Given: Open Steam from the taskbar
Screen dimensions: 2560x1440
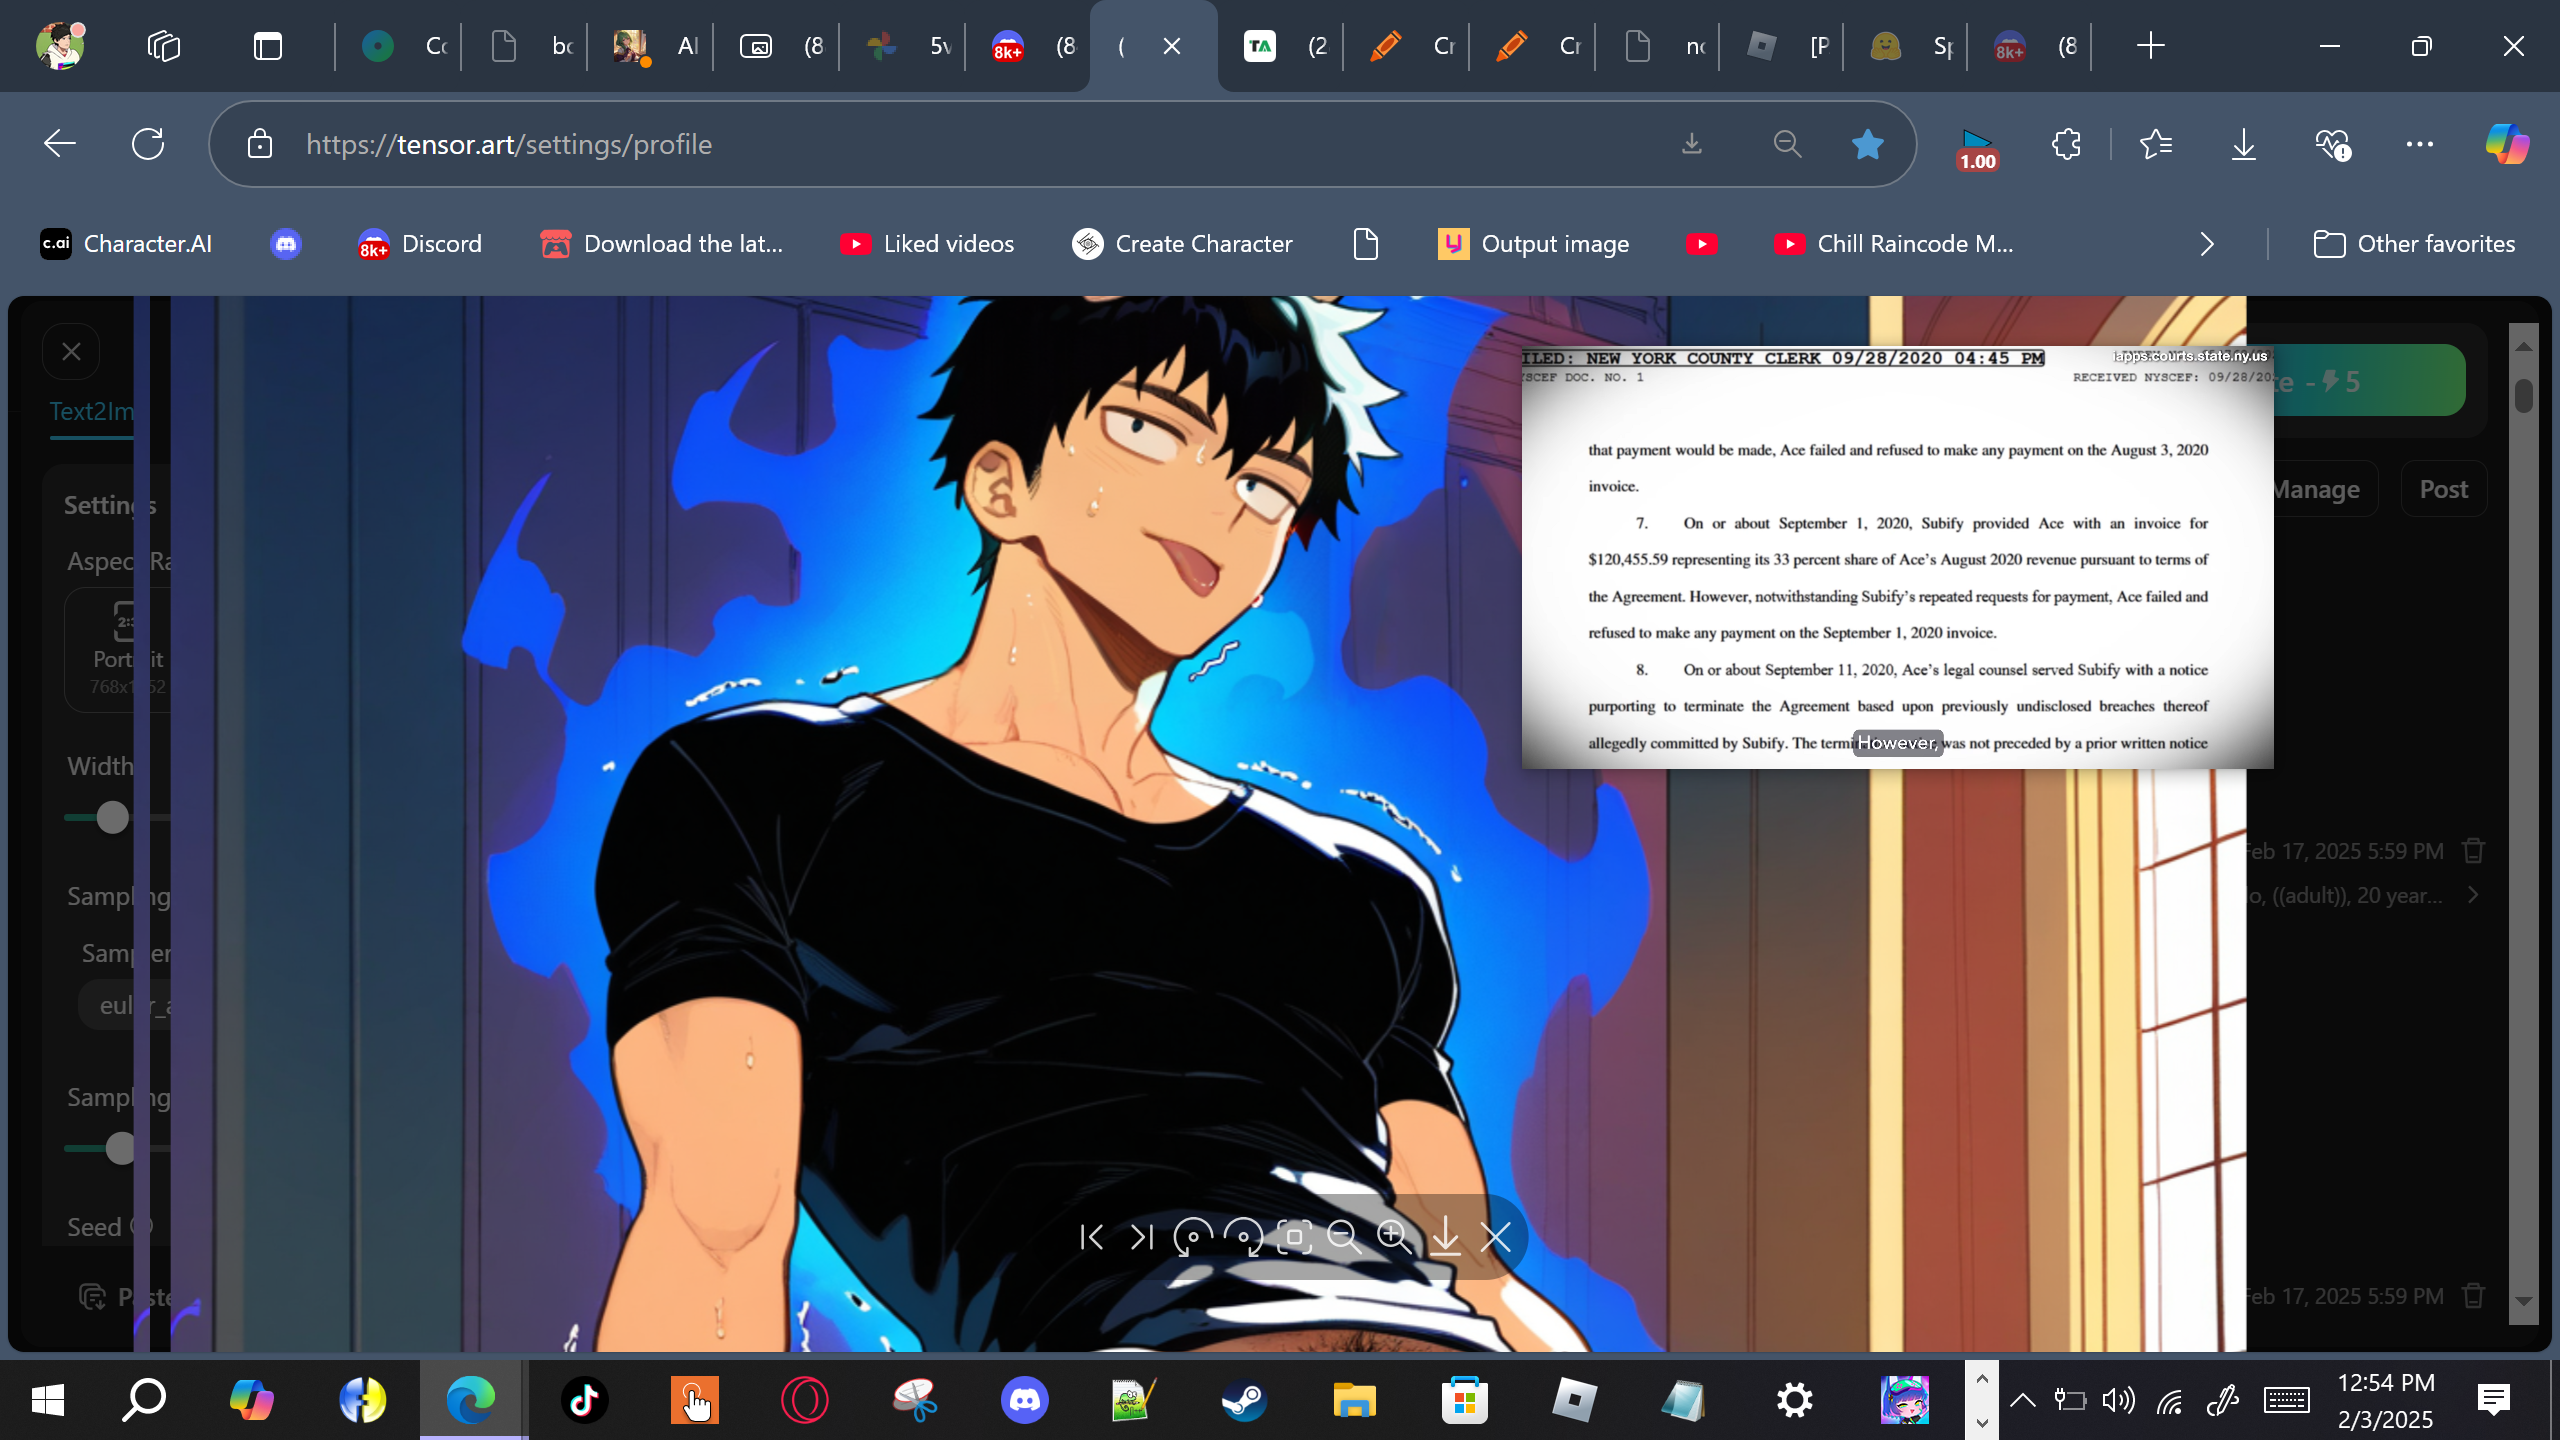Looking at the screenshot, I should coord(1244,1400).
